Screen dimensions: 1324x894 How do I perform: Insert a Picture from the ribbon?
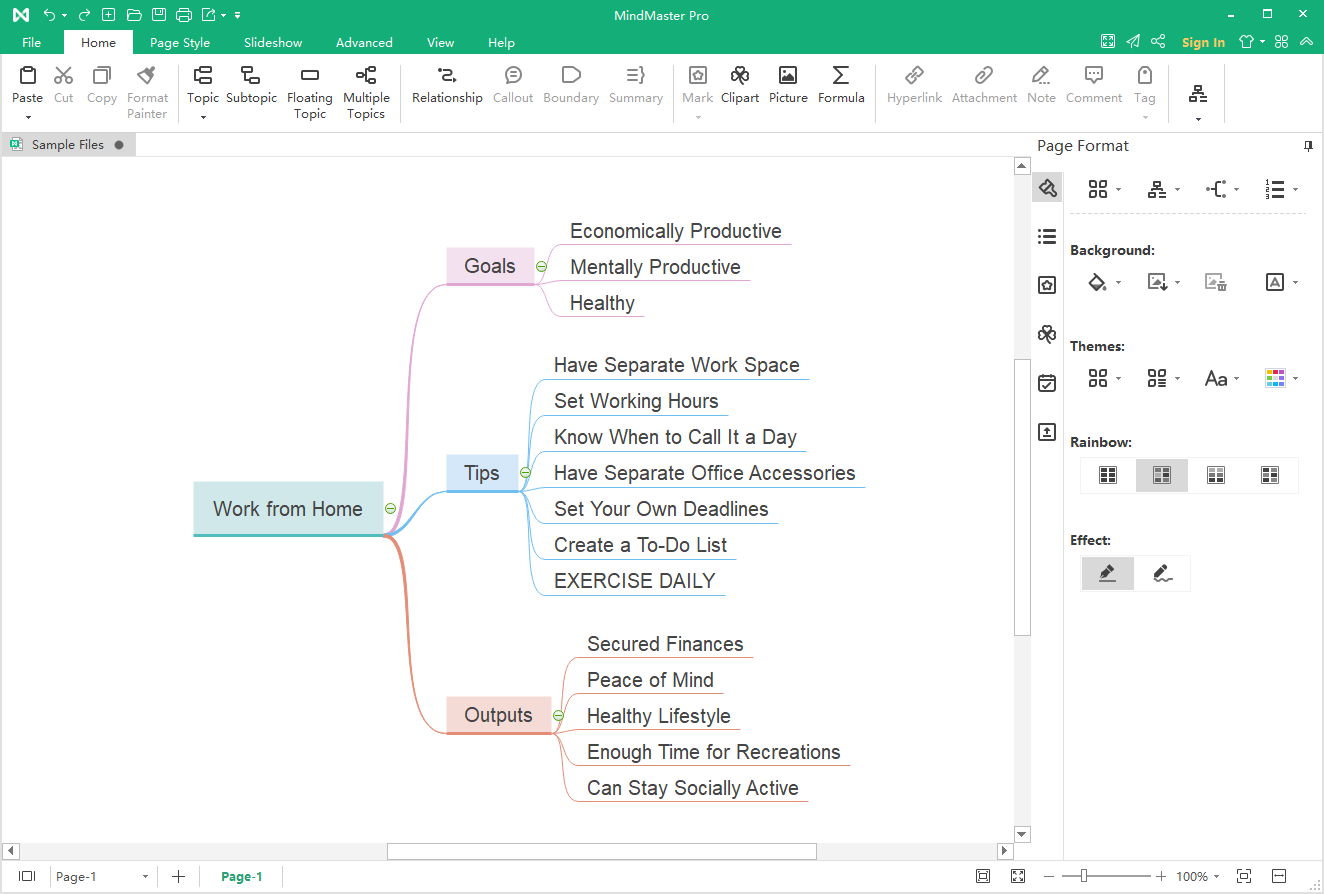[x=788, y=85]
